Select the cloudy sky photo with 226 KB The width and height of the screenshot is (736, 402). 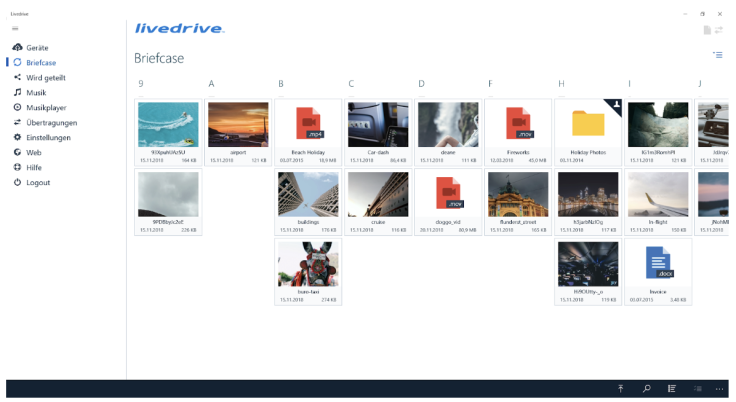click(x=168, y=194)
